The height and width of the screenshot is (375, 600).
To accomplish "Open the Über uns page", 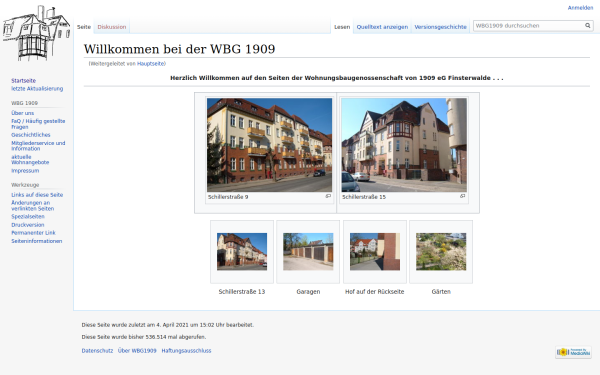I will pos(23,113).
